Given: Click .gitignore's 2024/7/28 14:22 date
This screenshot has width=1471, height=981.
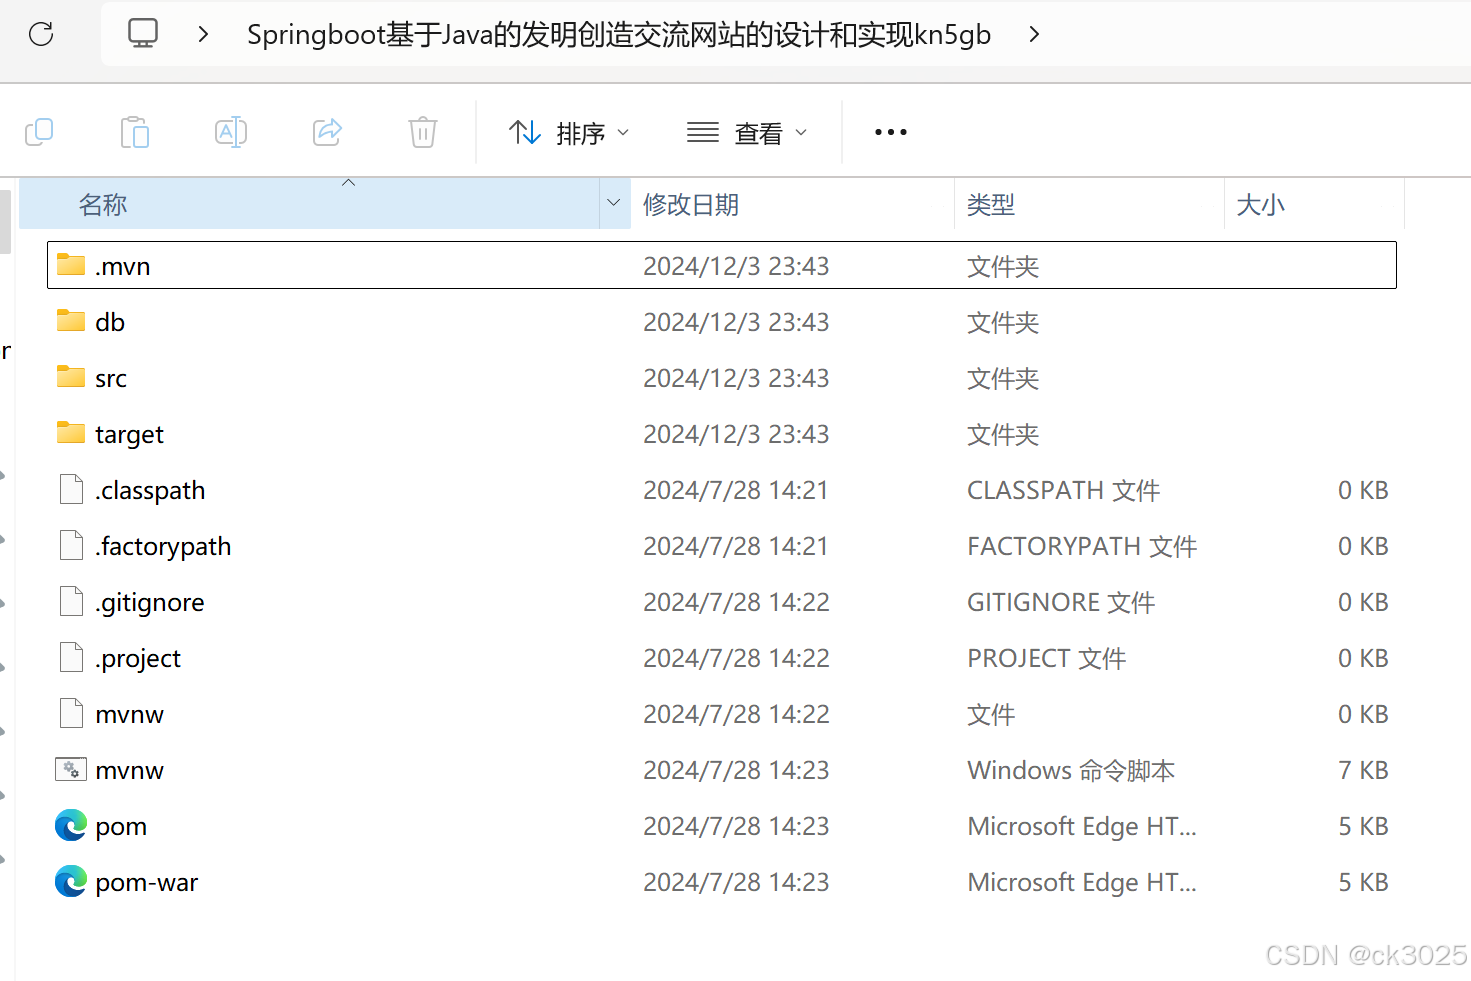Looking at the screenshot, I should [x=736, y=602].
